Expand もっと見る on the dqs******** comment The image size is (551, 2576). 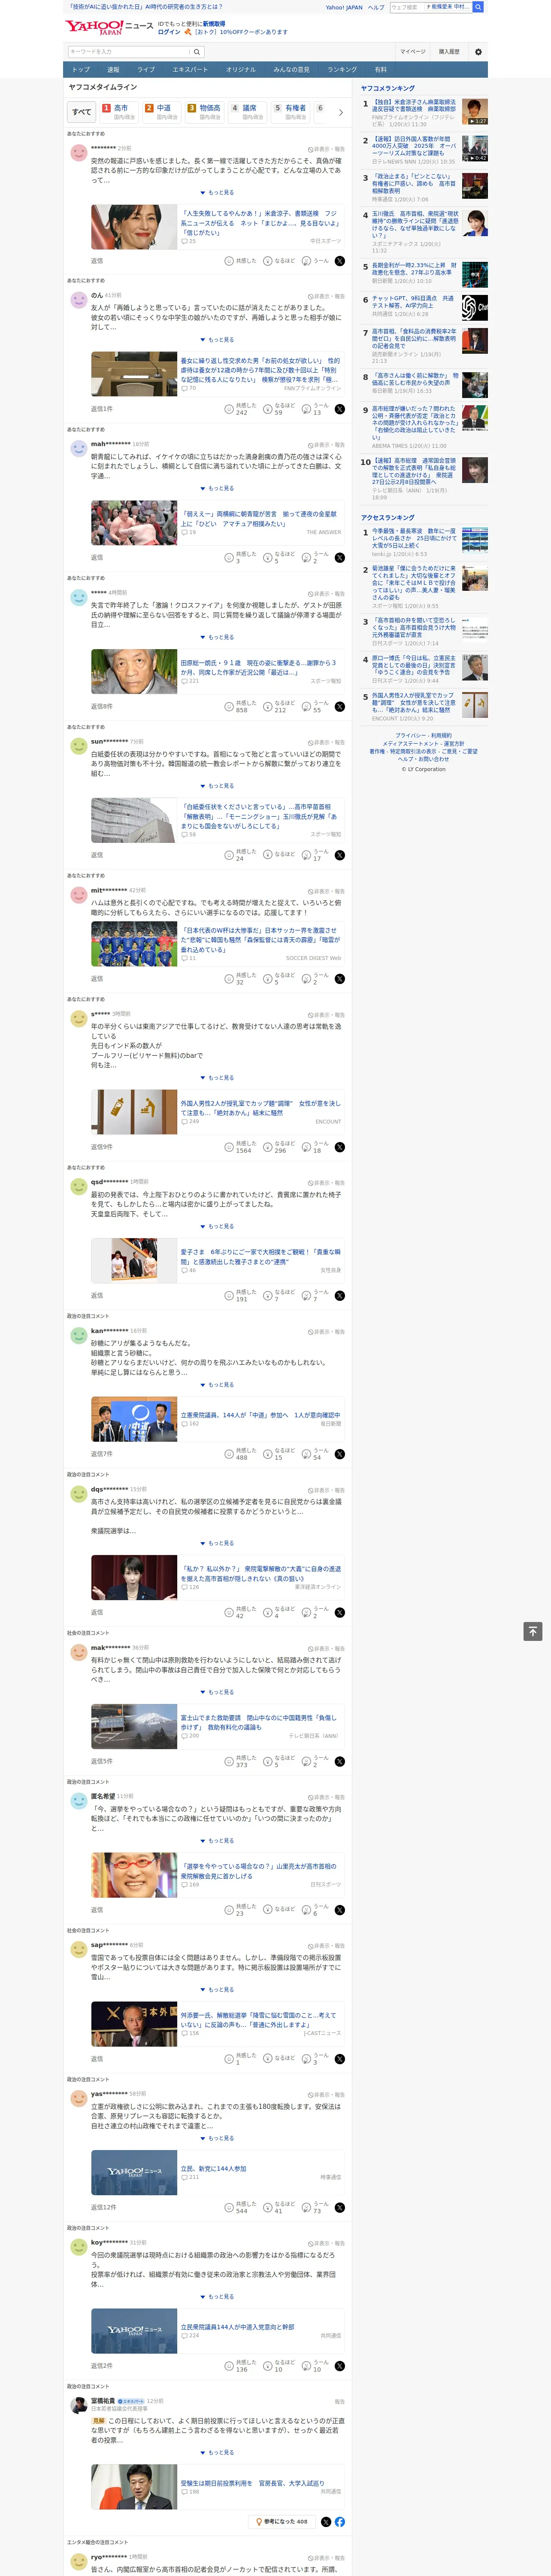[x=217, y=1543]
